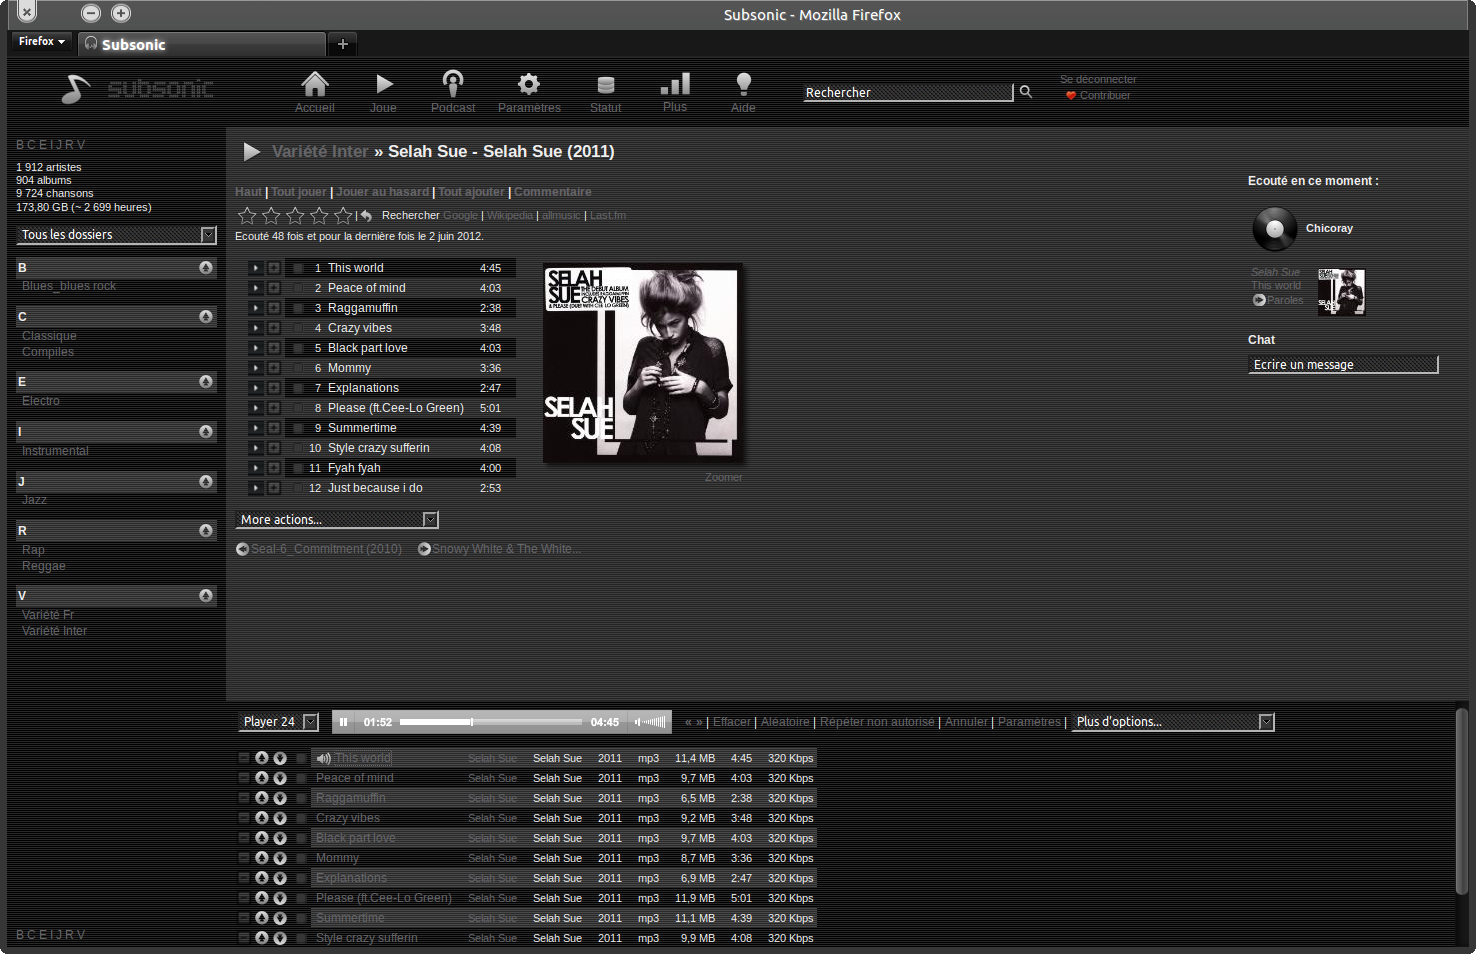This screenshot has width=1476, height=954.
Task: Add Raggamuffin to the playlist
Action: 274,308
